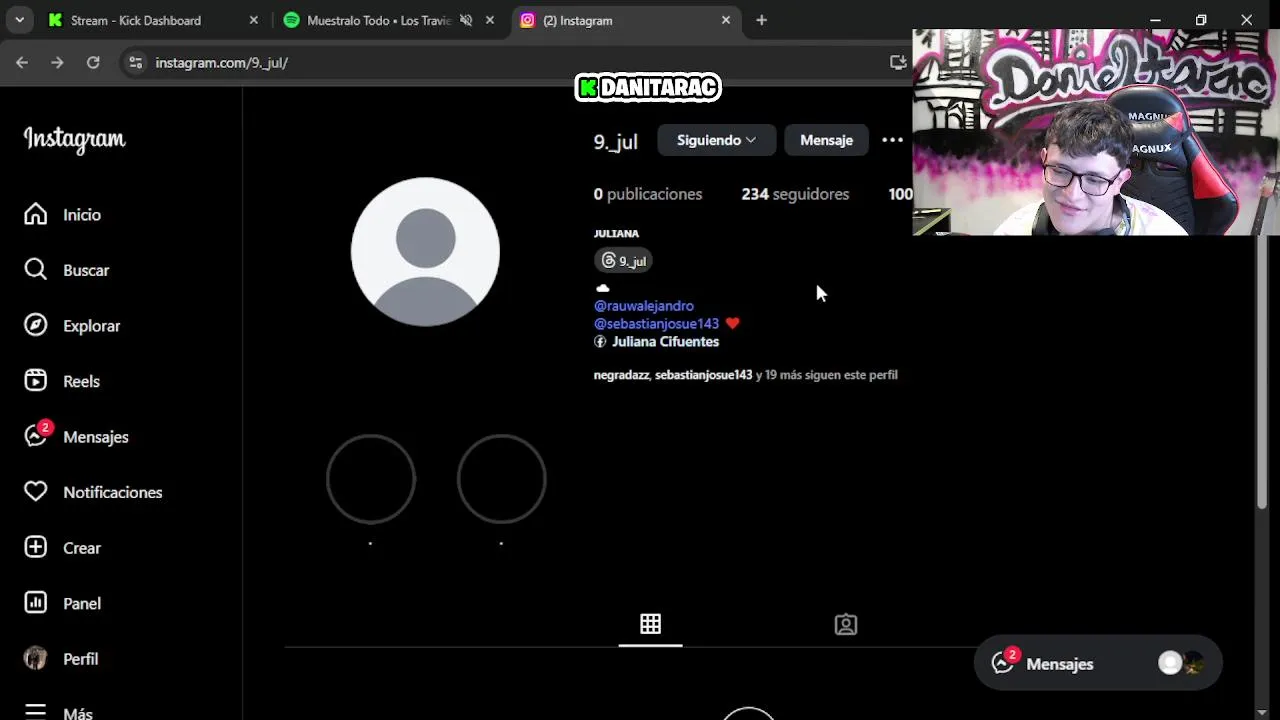Click the address bar URL
1280x720 pixels.
point(221,62)
